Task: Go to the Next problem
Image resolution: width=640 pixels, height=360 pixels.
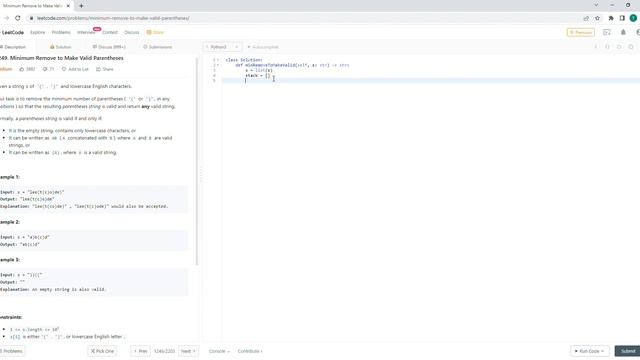Action: pyautogui.click(x=188, y=351)
